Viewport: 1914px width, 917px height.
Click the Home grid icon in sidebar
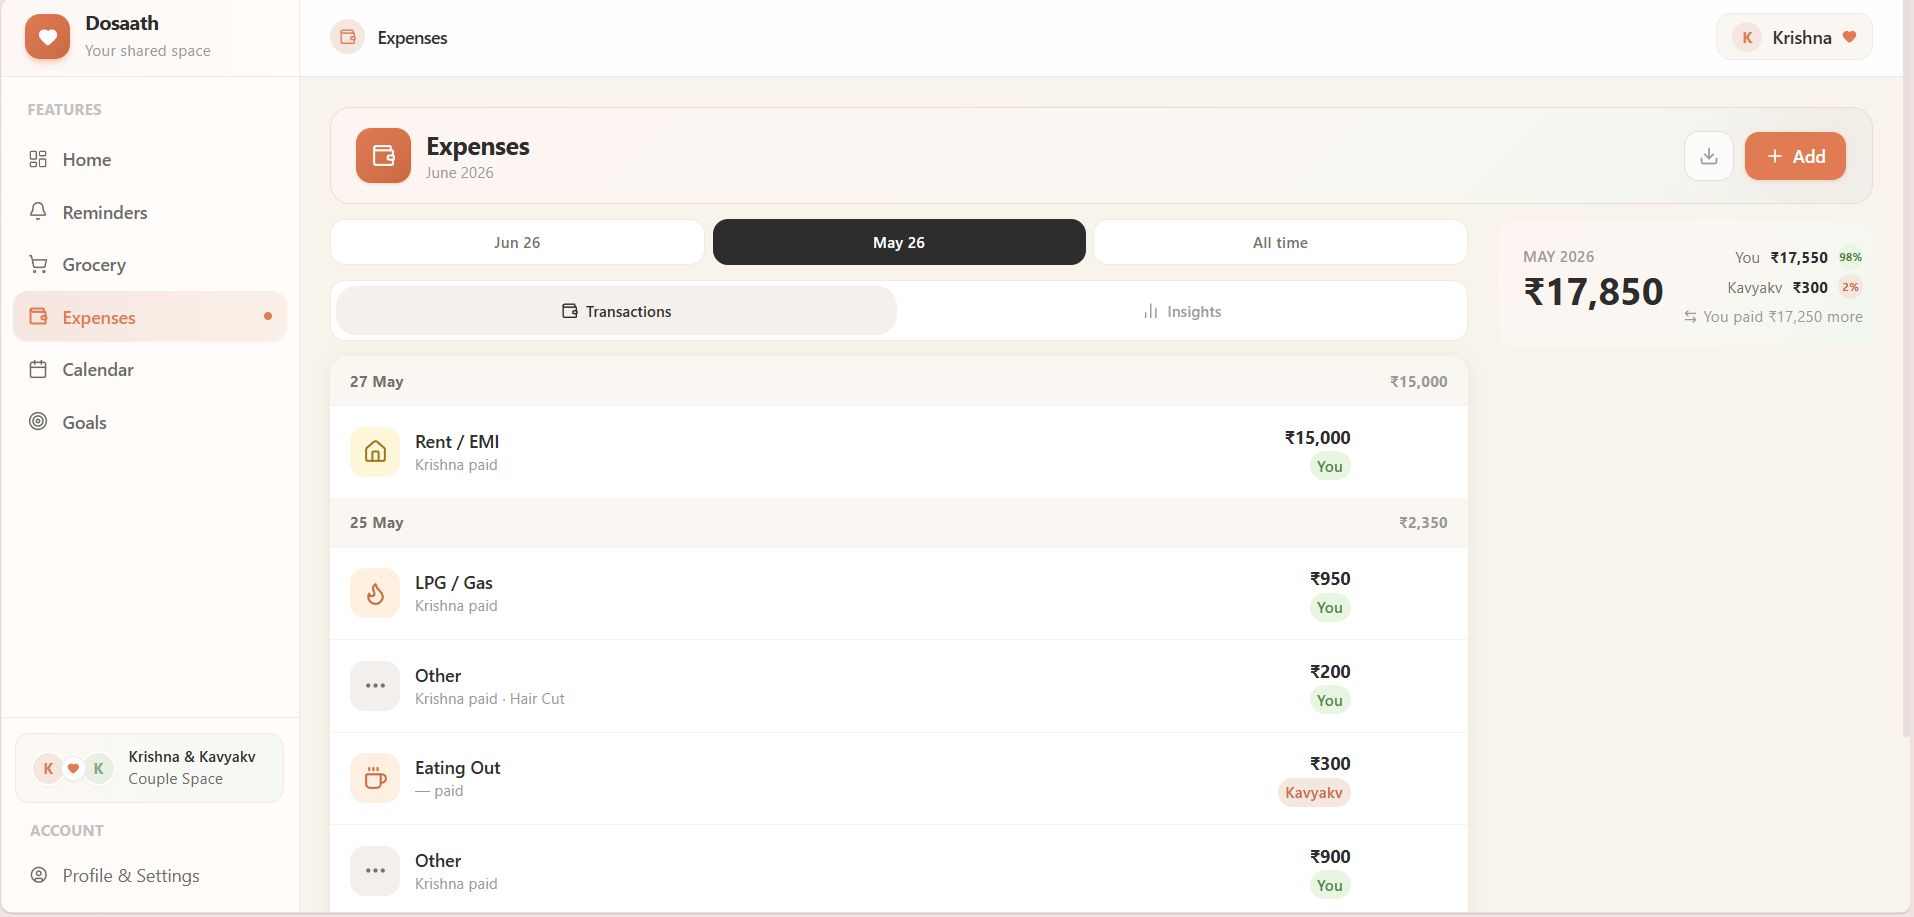point(38,159)
